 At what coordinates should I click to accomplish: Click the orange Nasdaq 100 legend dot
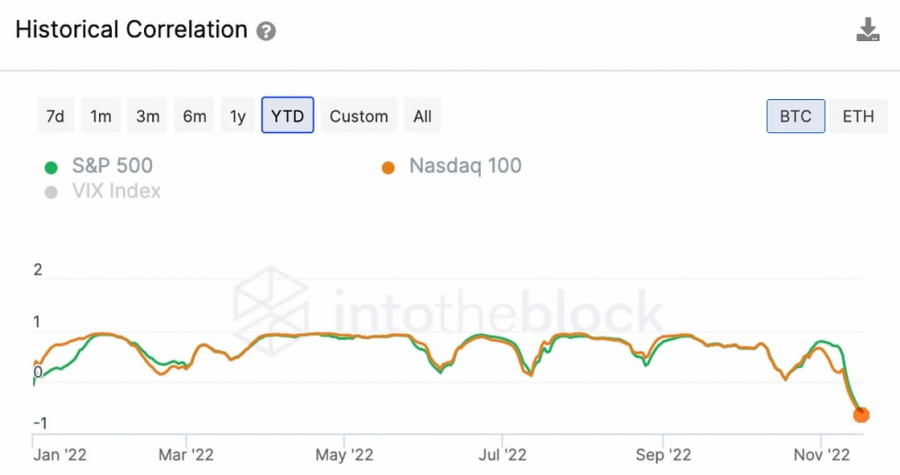click(x=389, y=167)
